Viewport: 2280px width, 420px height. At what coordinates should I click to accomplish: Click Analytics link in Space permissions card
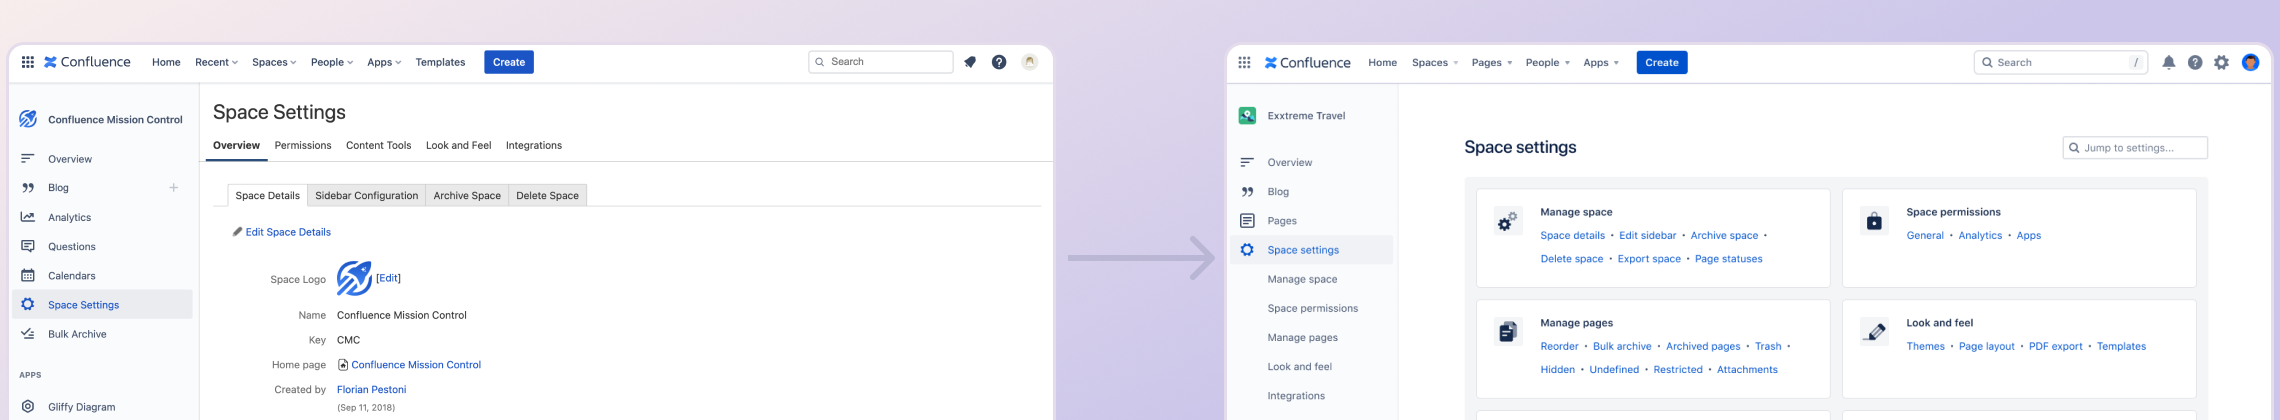coord(1980,236)
